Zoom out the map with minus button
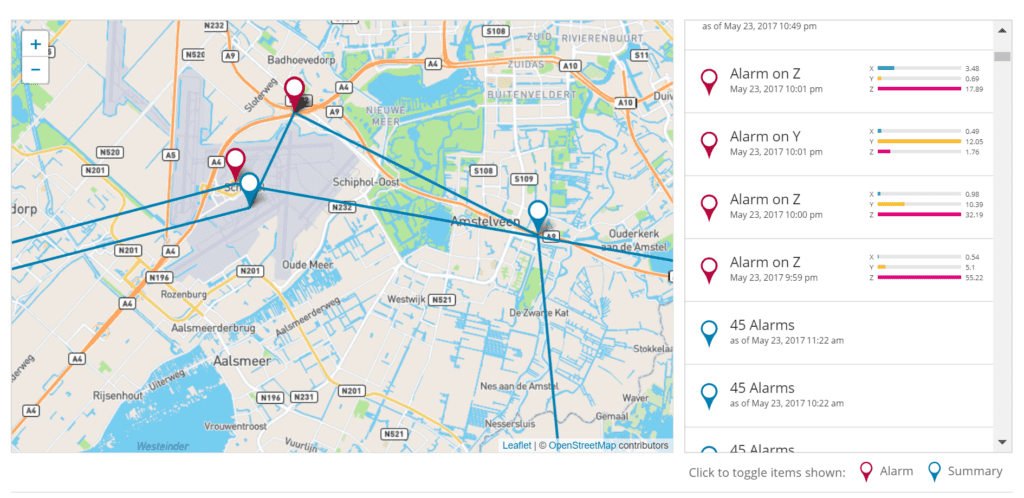1024x498 pixels. tap(36, 70)
